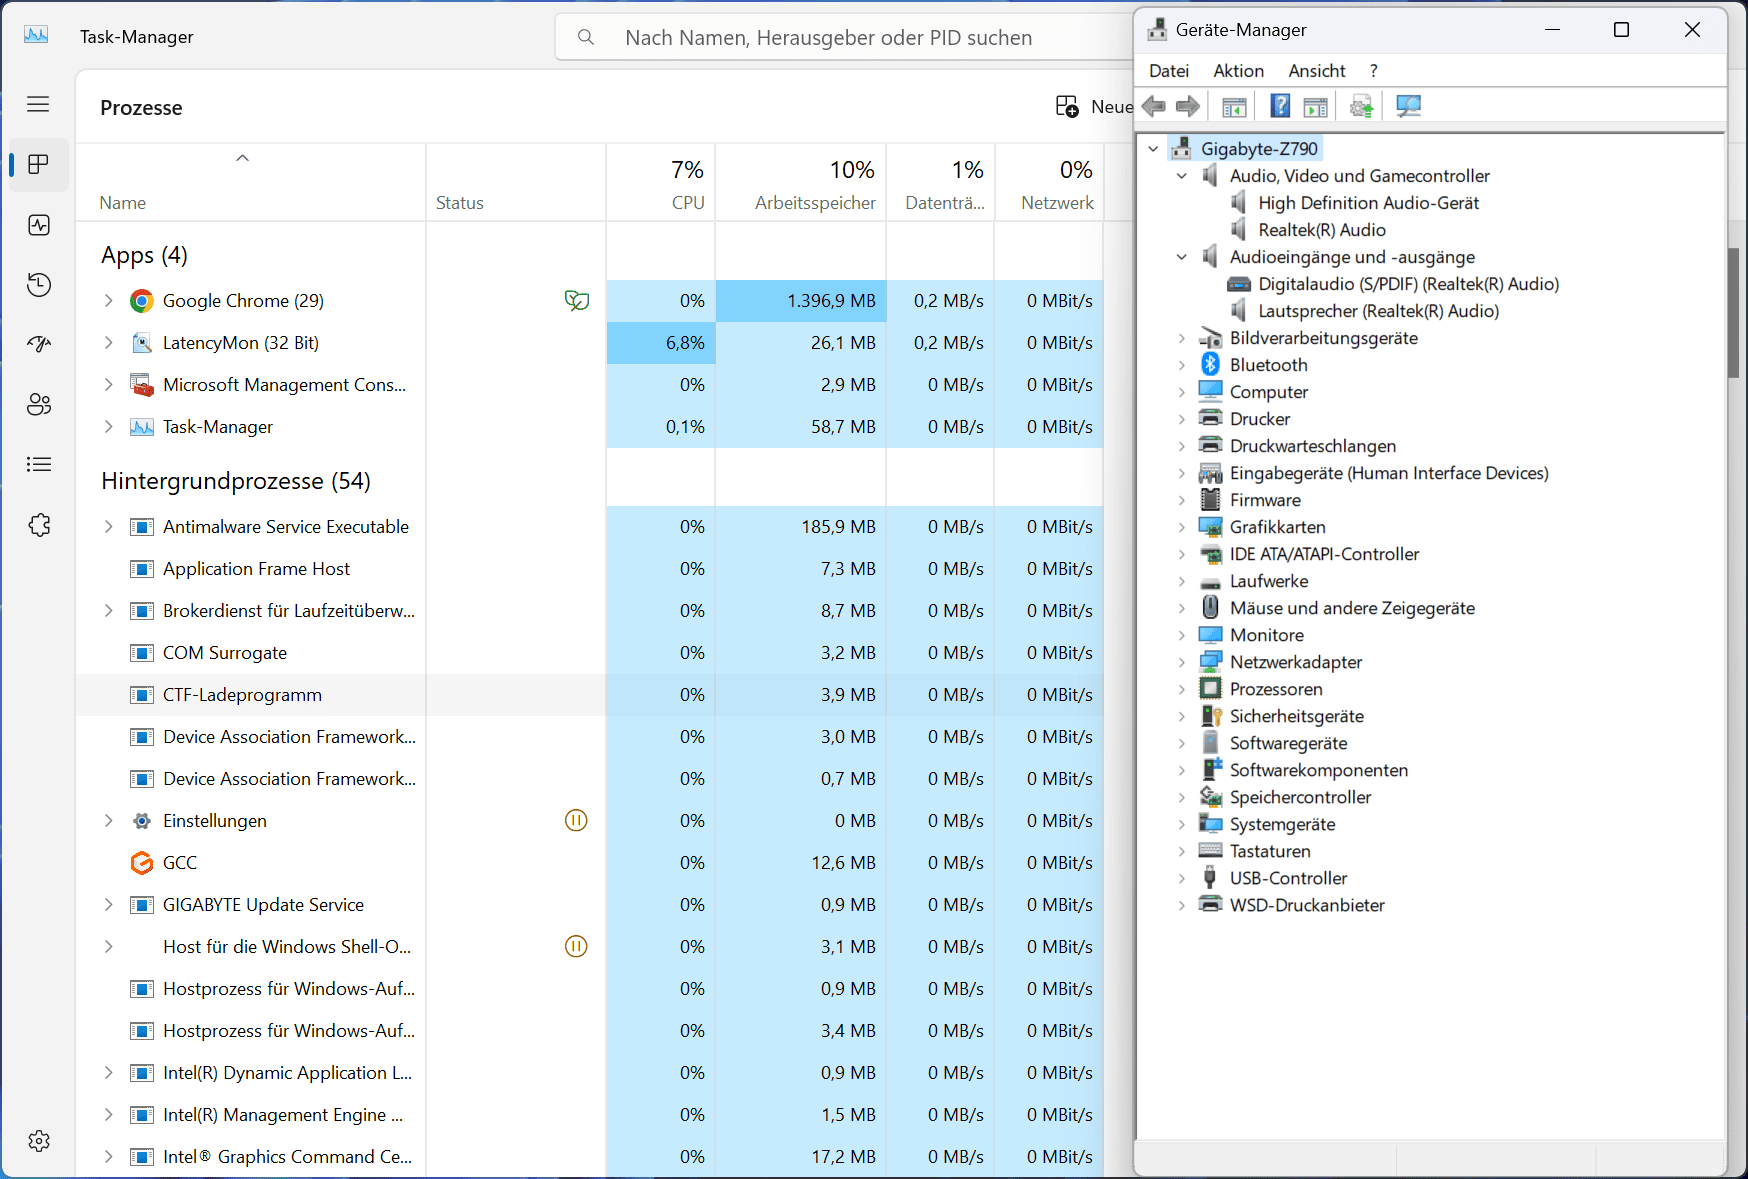Select the Application Frame Host process
The height and width of the screenshot is (1179, 1748).
590,568
